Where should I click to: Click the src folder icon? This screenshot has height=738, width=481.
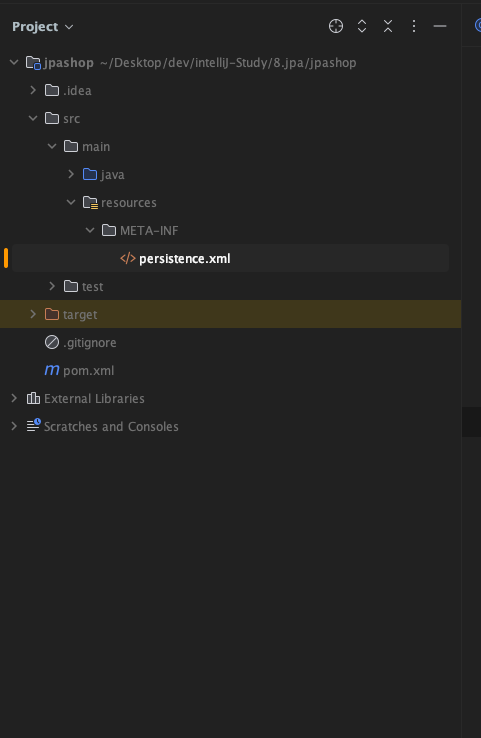point(52,118)
